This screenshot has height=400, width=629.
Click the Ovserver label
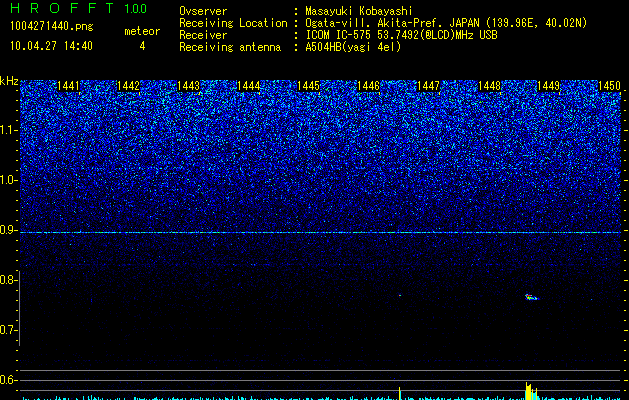click(203, 11)
